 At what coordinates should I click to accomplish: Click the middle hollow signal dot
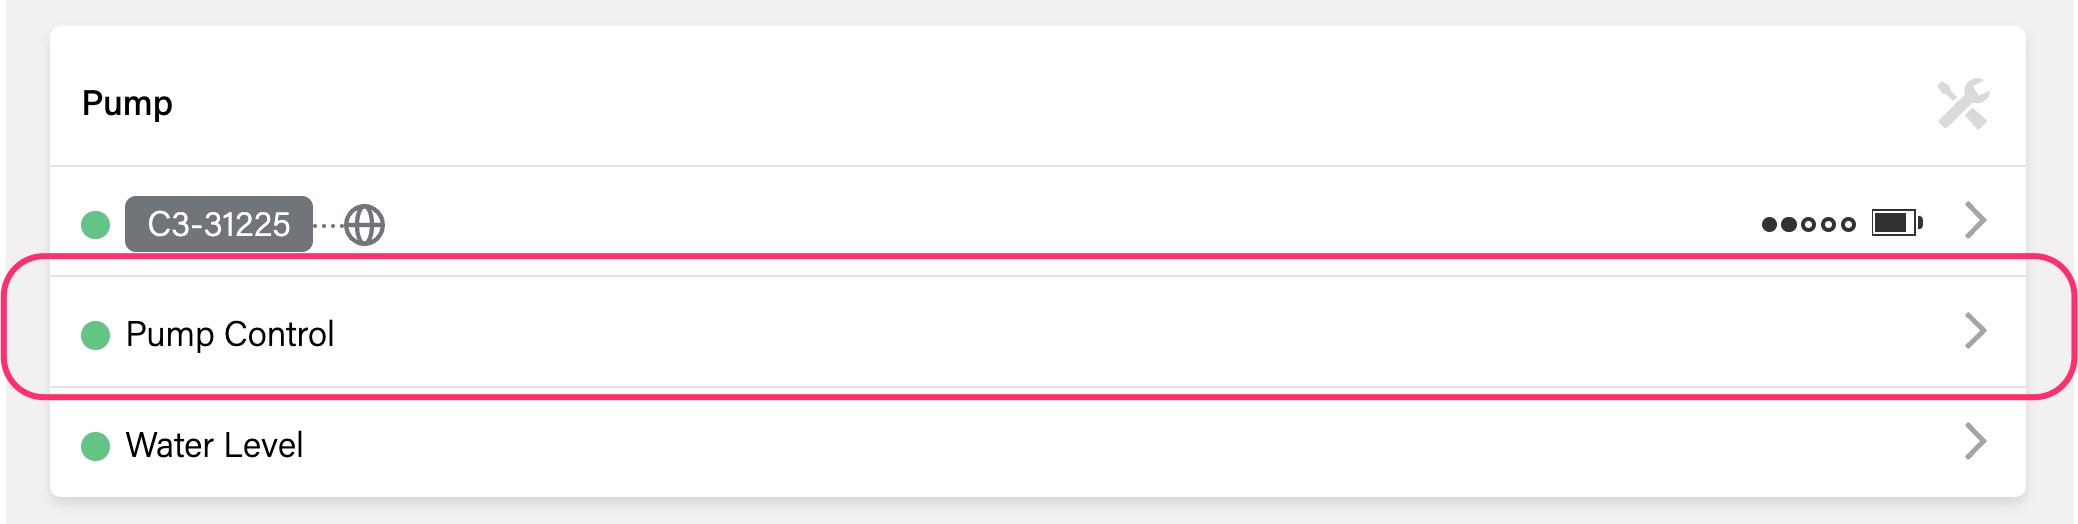tap(1828, 224)
